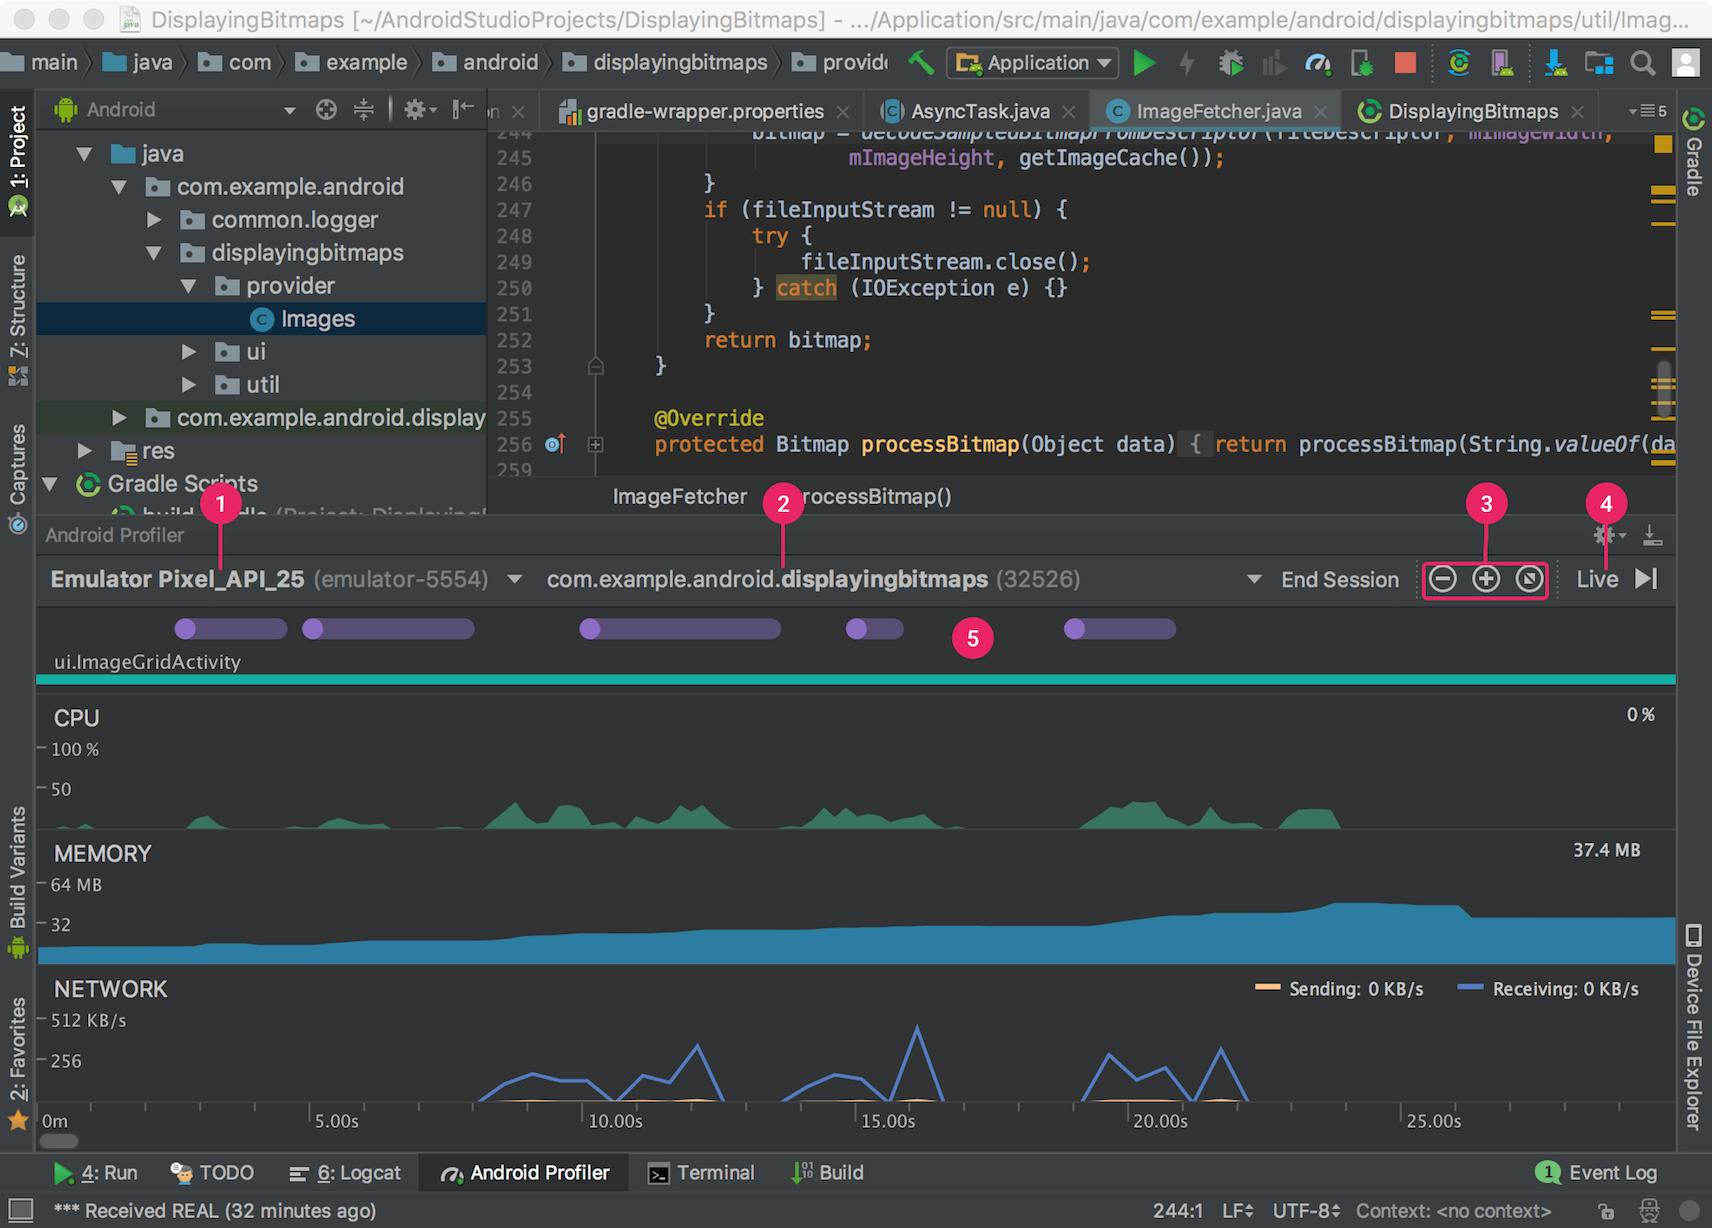Click the red Stop icon in the toolbar

coord(1405,63)
